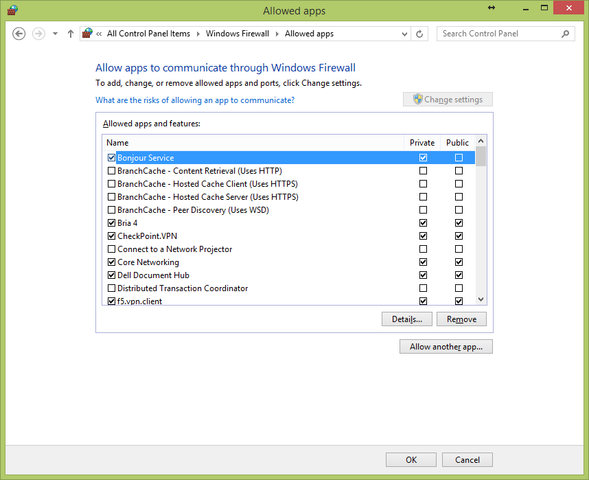Viewport: 589px width, 480px height.
Task: Enable Public checkbox for Bonjour Service
Action: [x=459, y=158]
